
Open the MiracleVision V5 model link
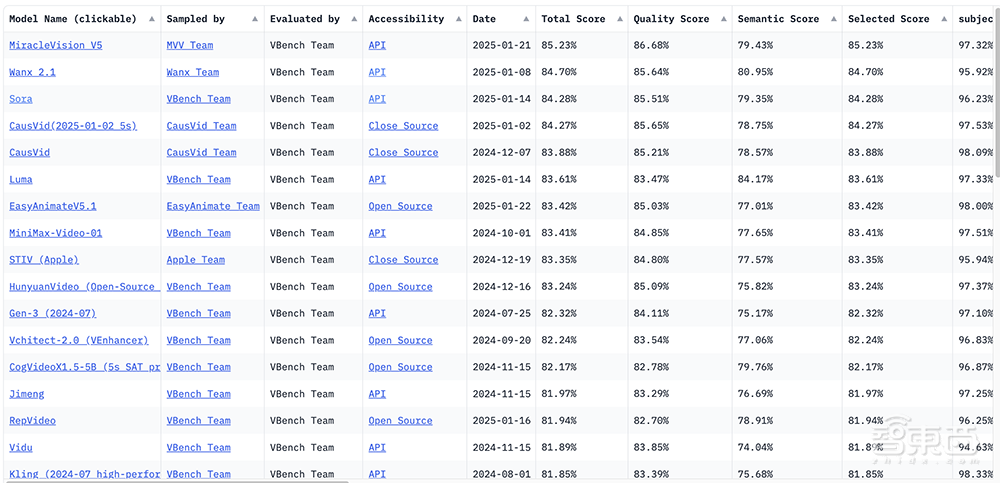point(55,46)
